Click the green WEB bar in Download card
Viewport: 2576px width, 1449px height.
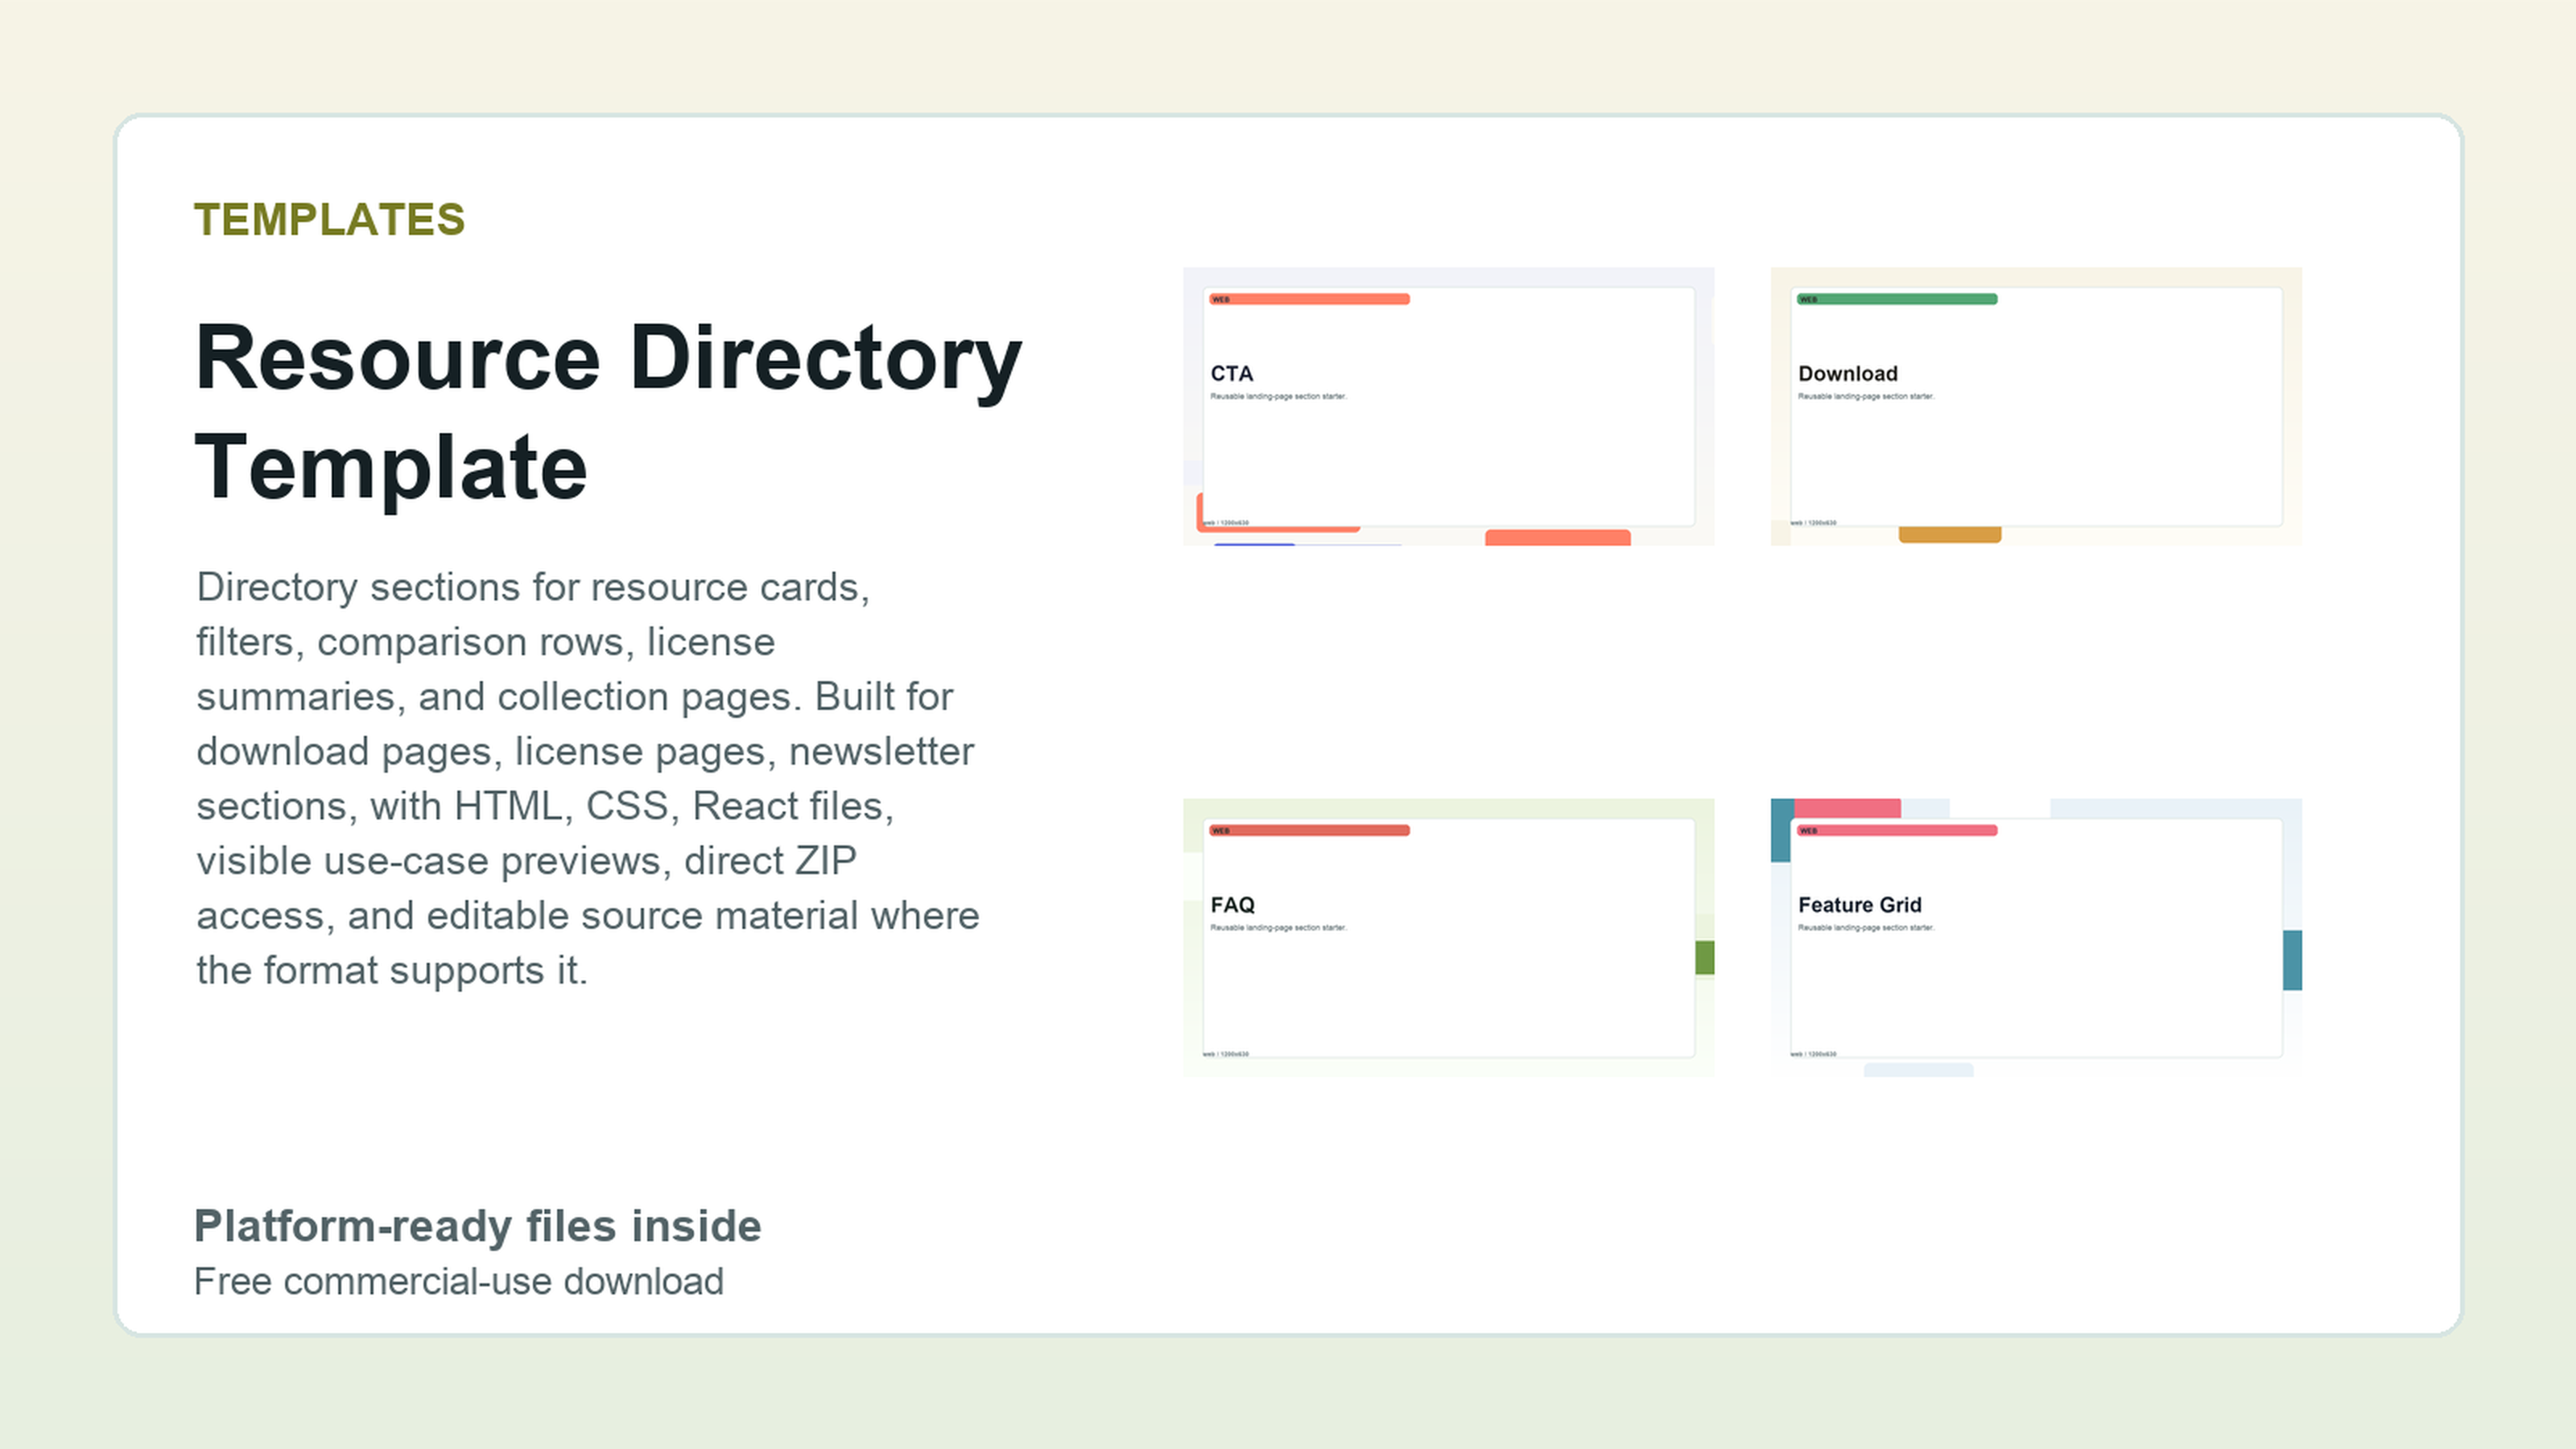pyautogui.click(x=1897, y=299)
